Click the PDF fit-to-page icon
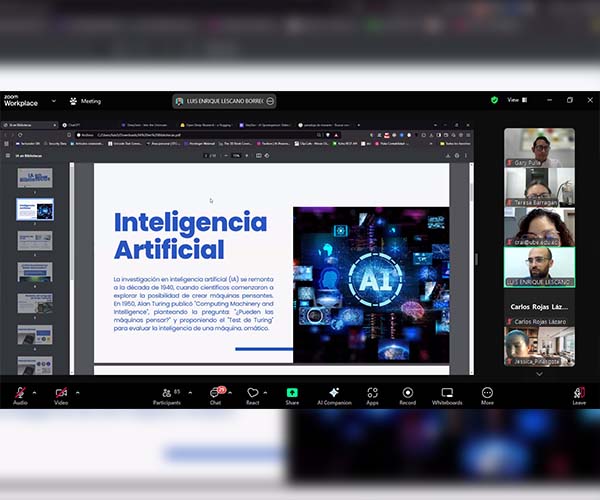This screenshot has height=500, width=600. tap(259, 156)
